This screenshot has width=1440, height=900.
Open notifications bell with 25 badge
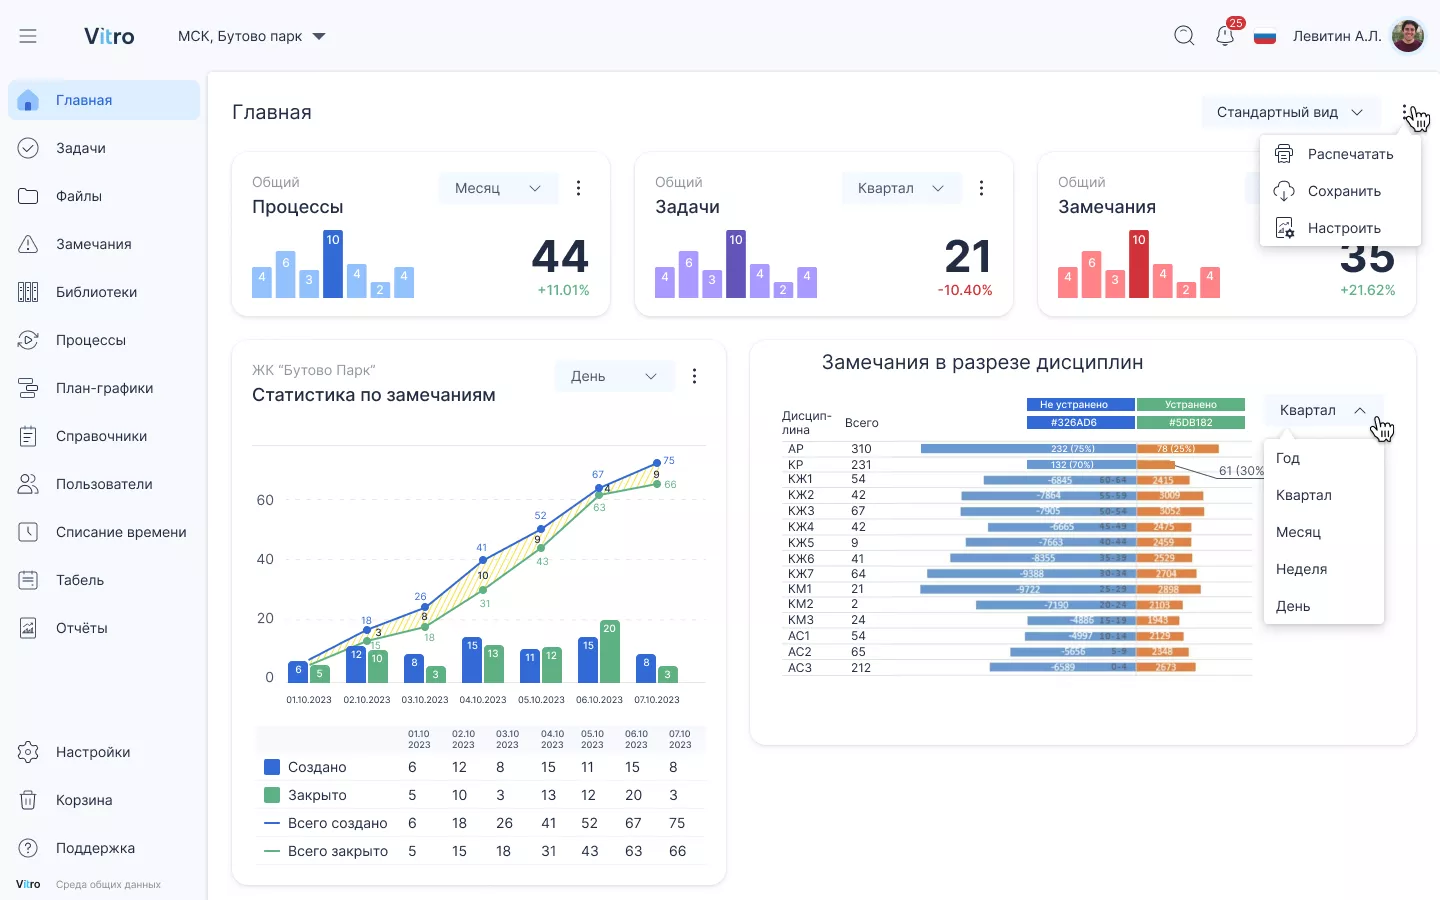1225,36
